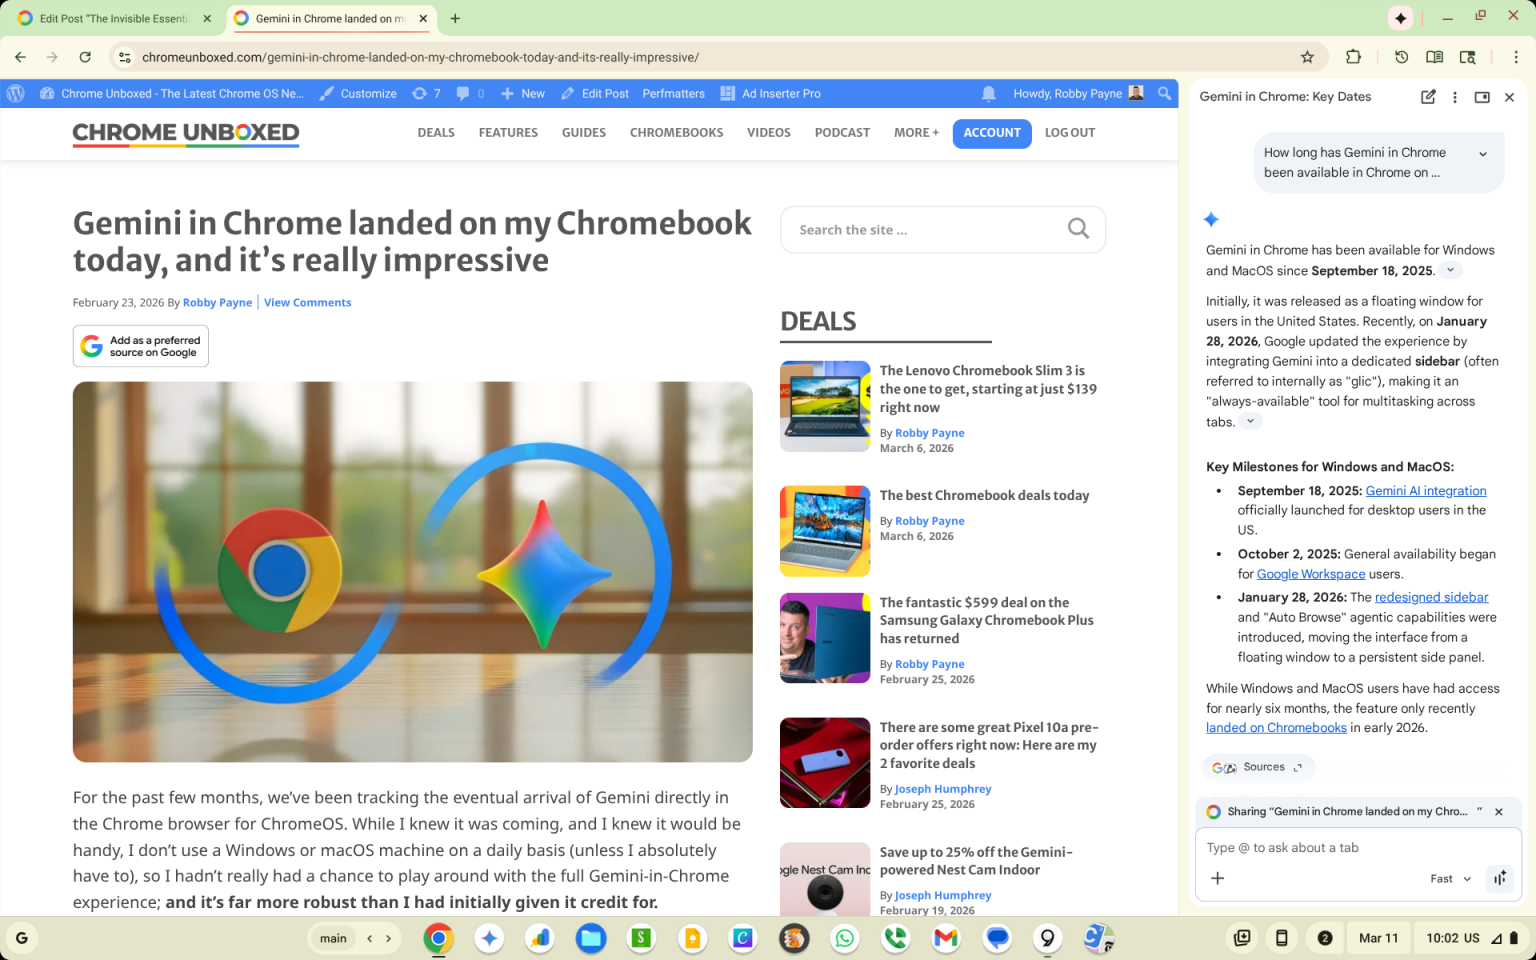
Task: Expand the collapsed user prompt bubble
Action: pos(1483,153)
